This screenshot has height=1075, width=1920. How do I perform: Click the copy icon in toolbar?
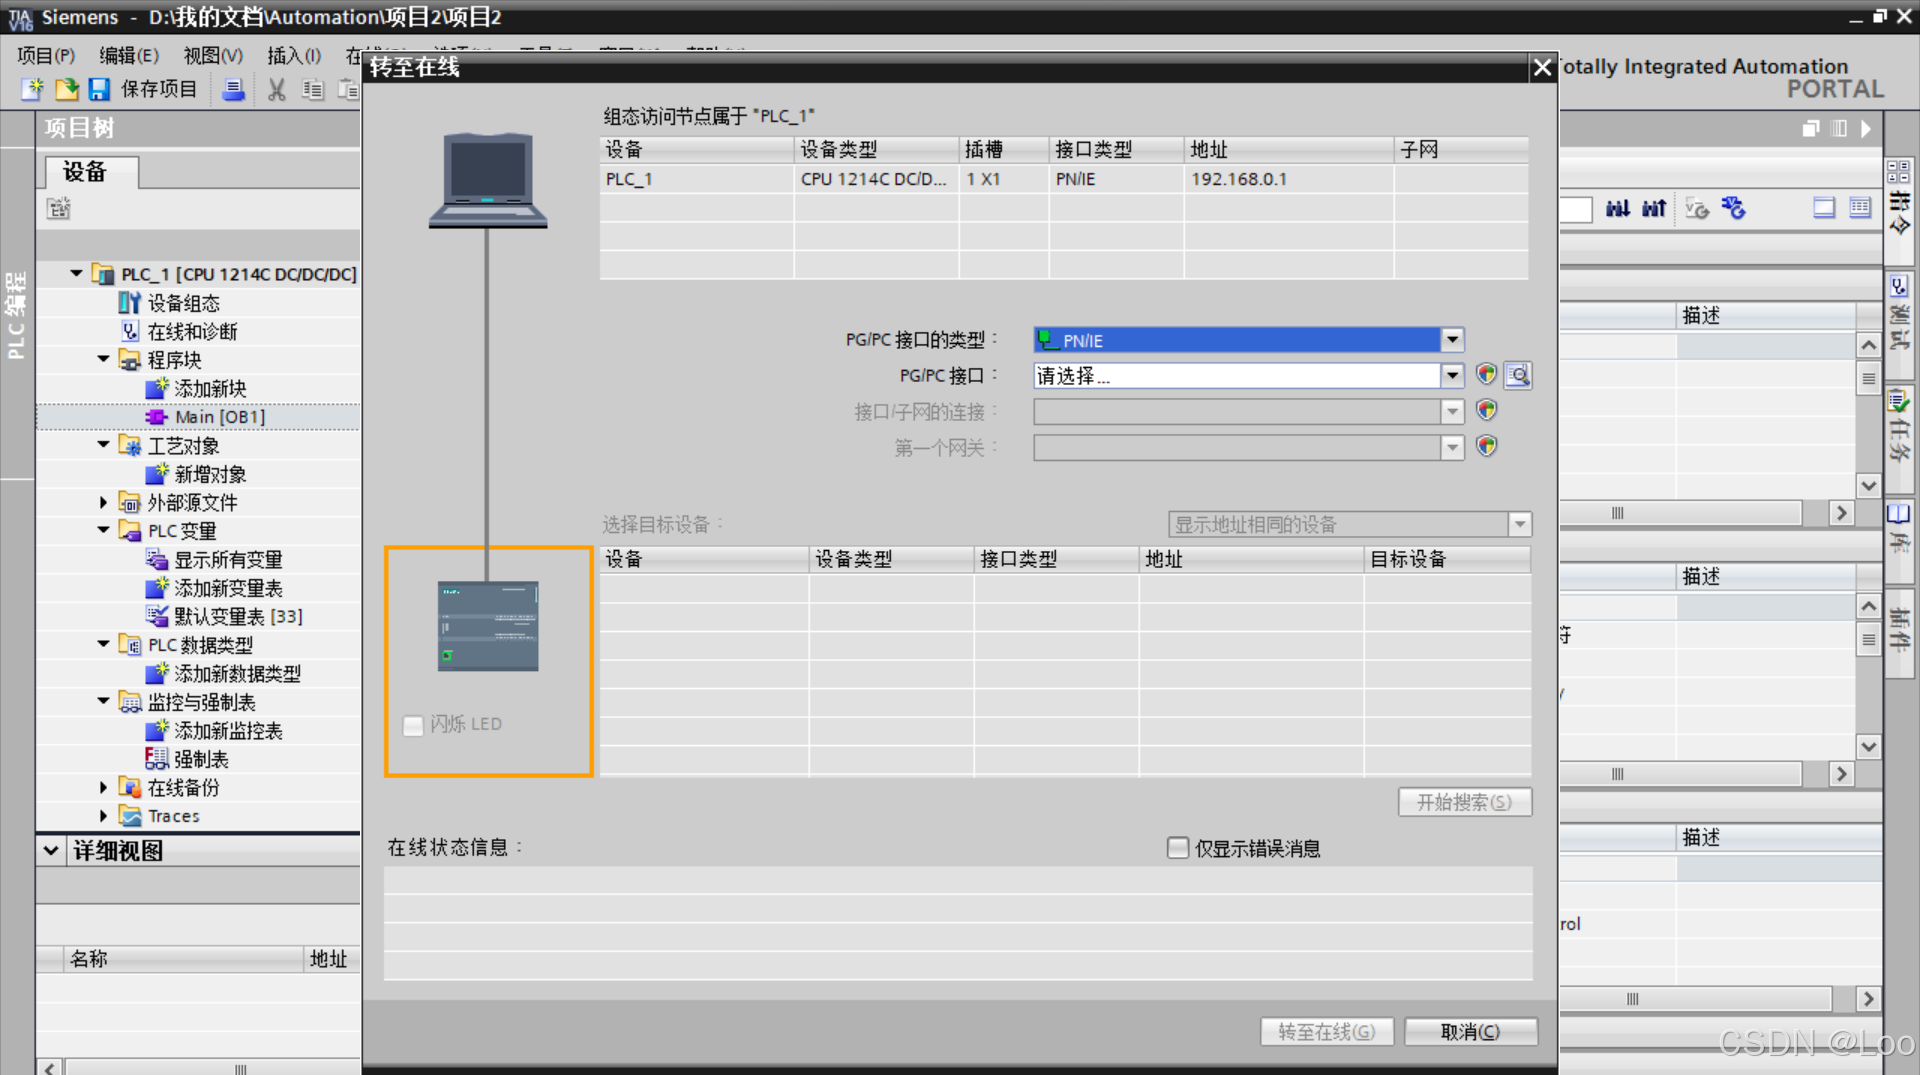(313, 89)
